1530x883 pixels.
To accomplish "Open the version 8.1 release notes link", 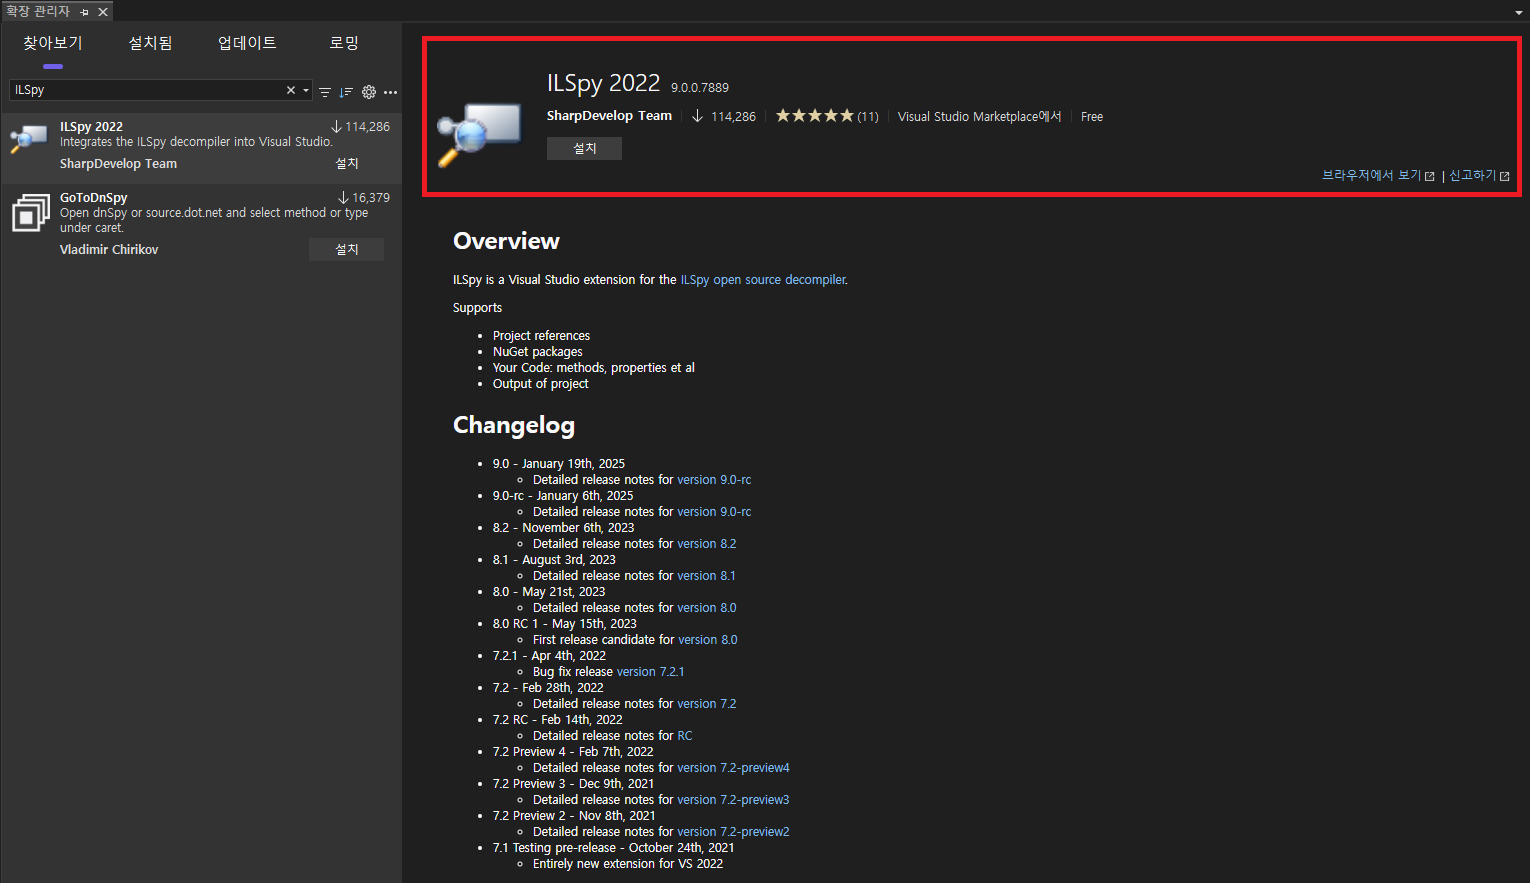I will click(706, 576).
